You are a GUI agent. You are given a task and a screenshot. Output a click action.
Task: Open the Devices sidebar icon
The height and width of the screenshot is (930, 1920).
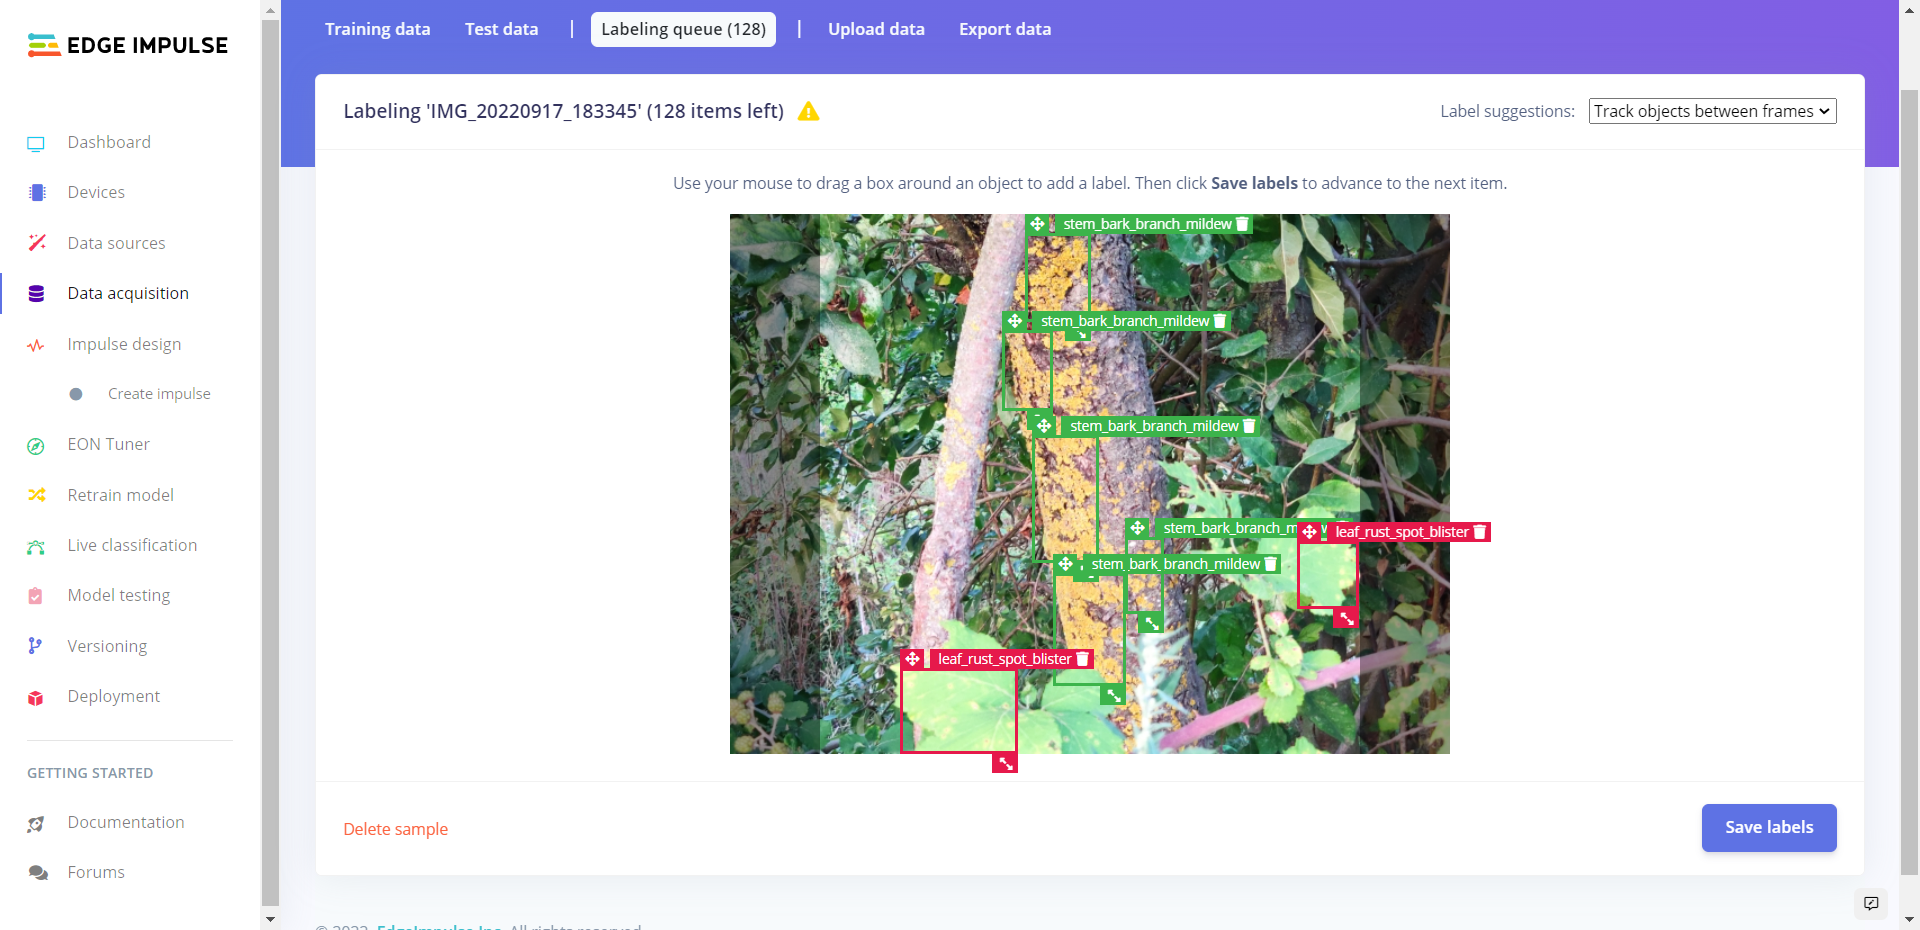pos(37,193)
